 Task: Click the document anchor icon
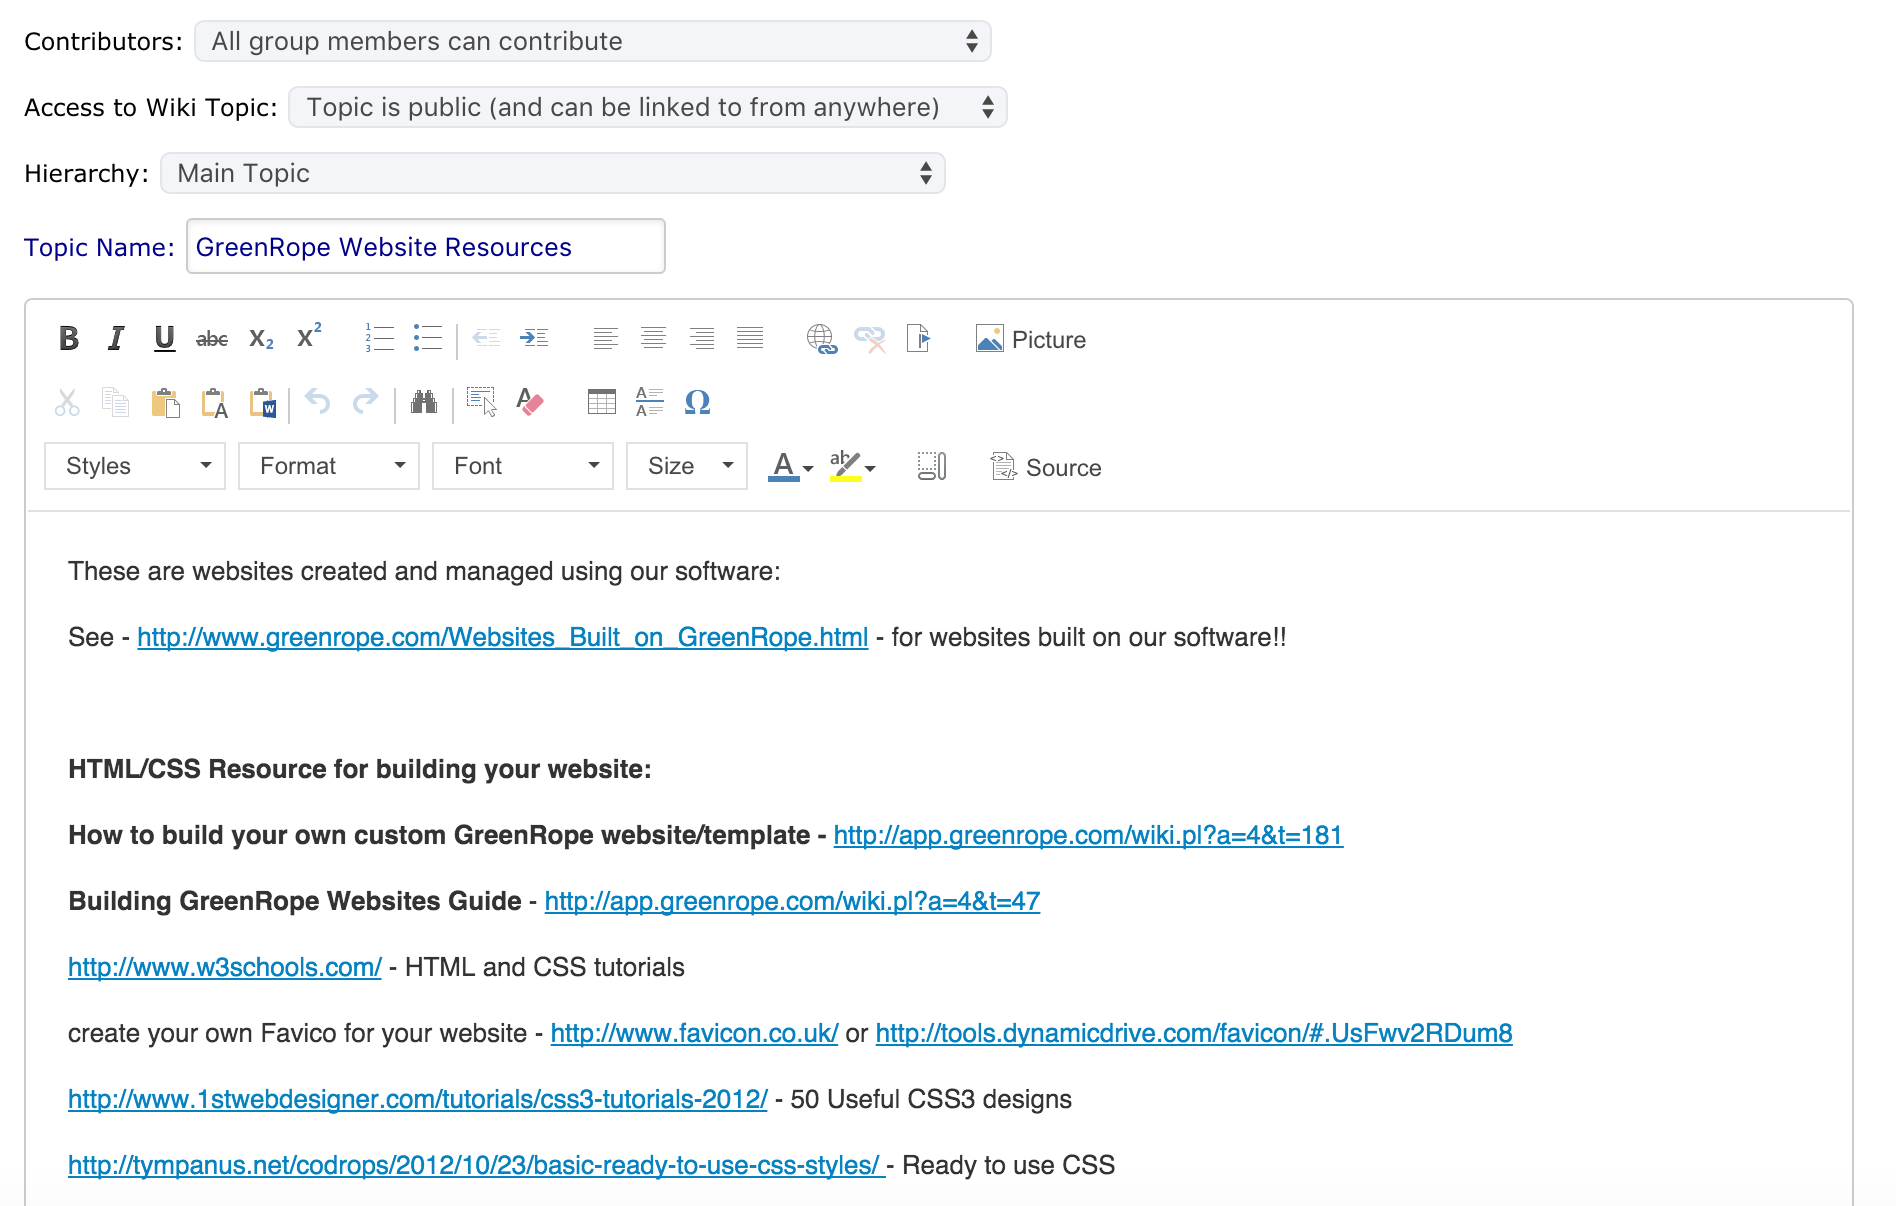pos(918,339)
